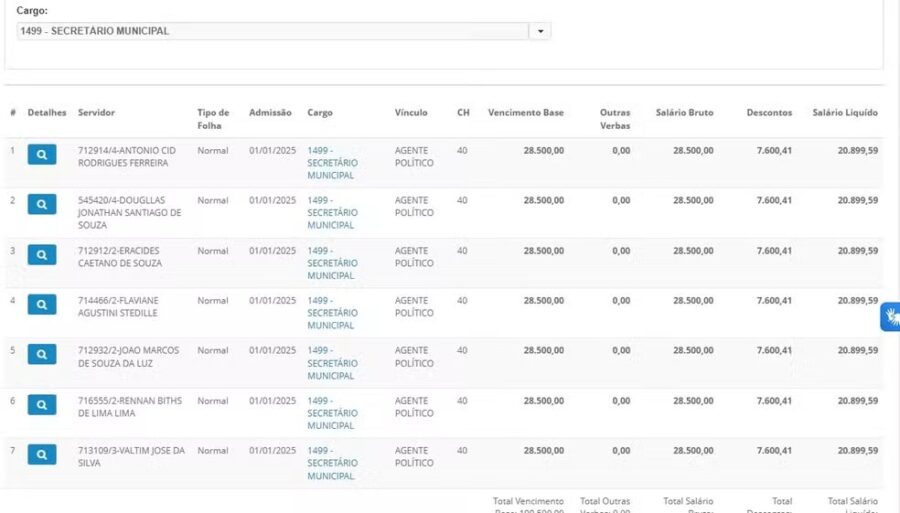Open details for Flaviane Agustini Stedille
This screenshot has width=900, height=513.
pyautogui.click(x=41, y=305)
